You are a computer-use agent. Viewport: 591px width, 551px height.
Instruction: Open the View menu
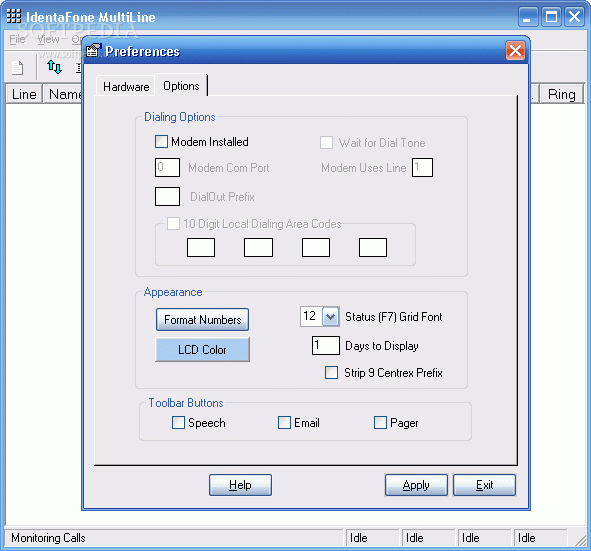48,39
